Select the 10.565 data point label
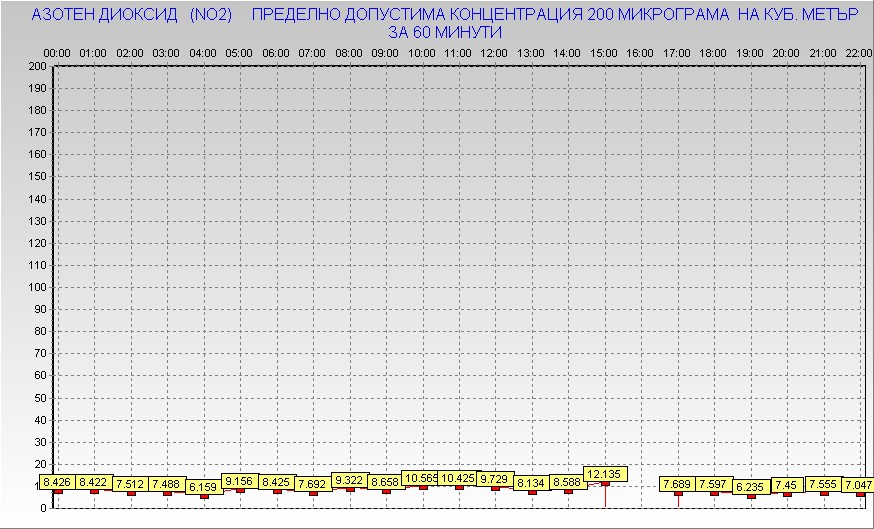 [x=421, y=478]
